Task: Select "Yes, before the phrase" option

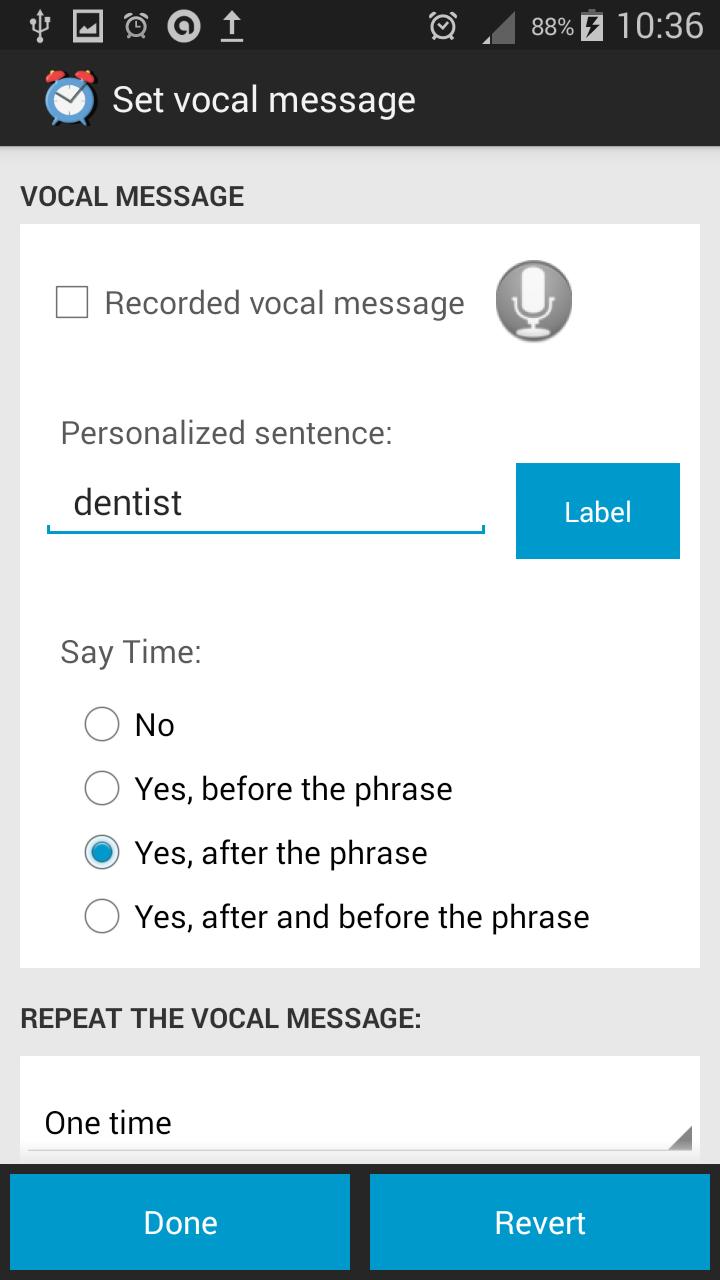Action: [102, 789]
